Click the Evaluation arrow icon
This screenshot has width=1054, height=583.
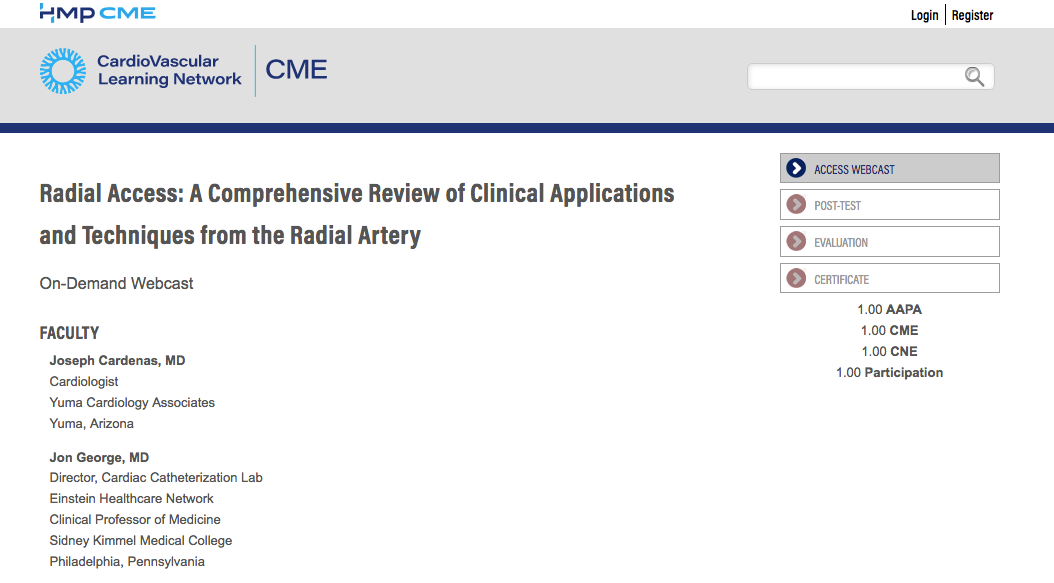pyautogui.click(x=796, y=241)
